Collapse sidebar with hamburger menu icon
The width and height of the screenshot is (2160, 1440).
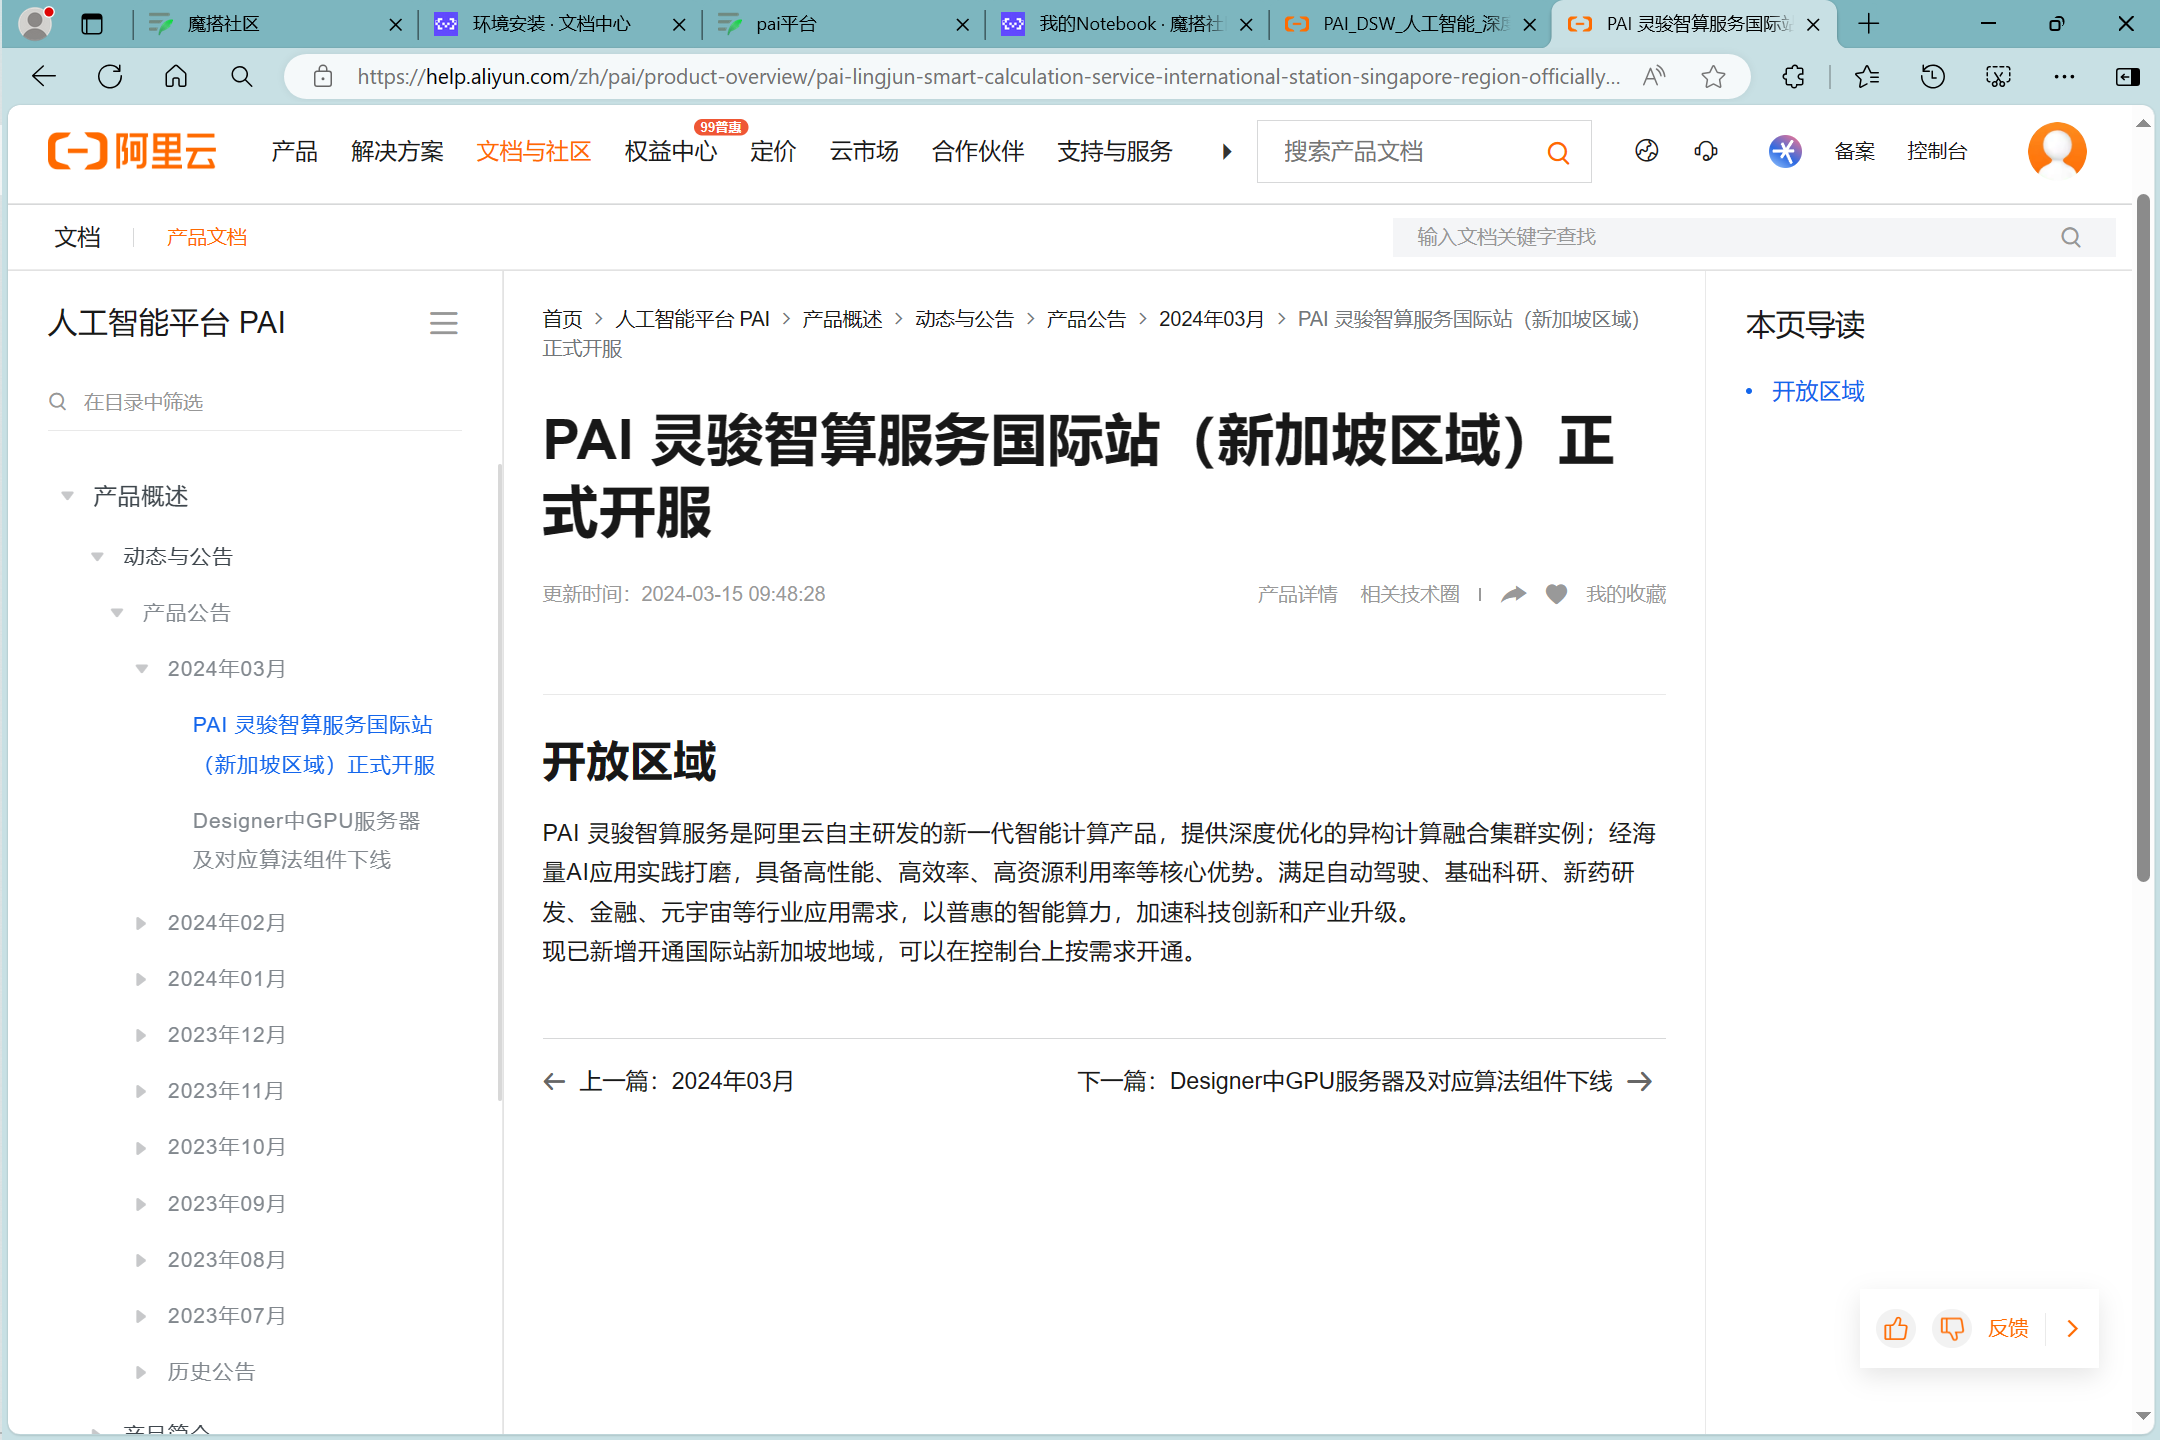pyautogui.click(x=443, y=323)
